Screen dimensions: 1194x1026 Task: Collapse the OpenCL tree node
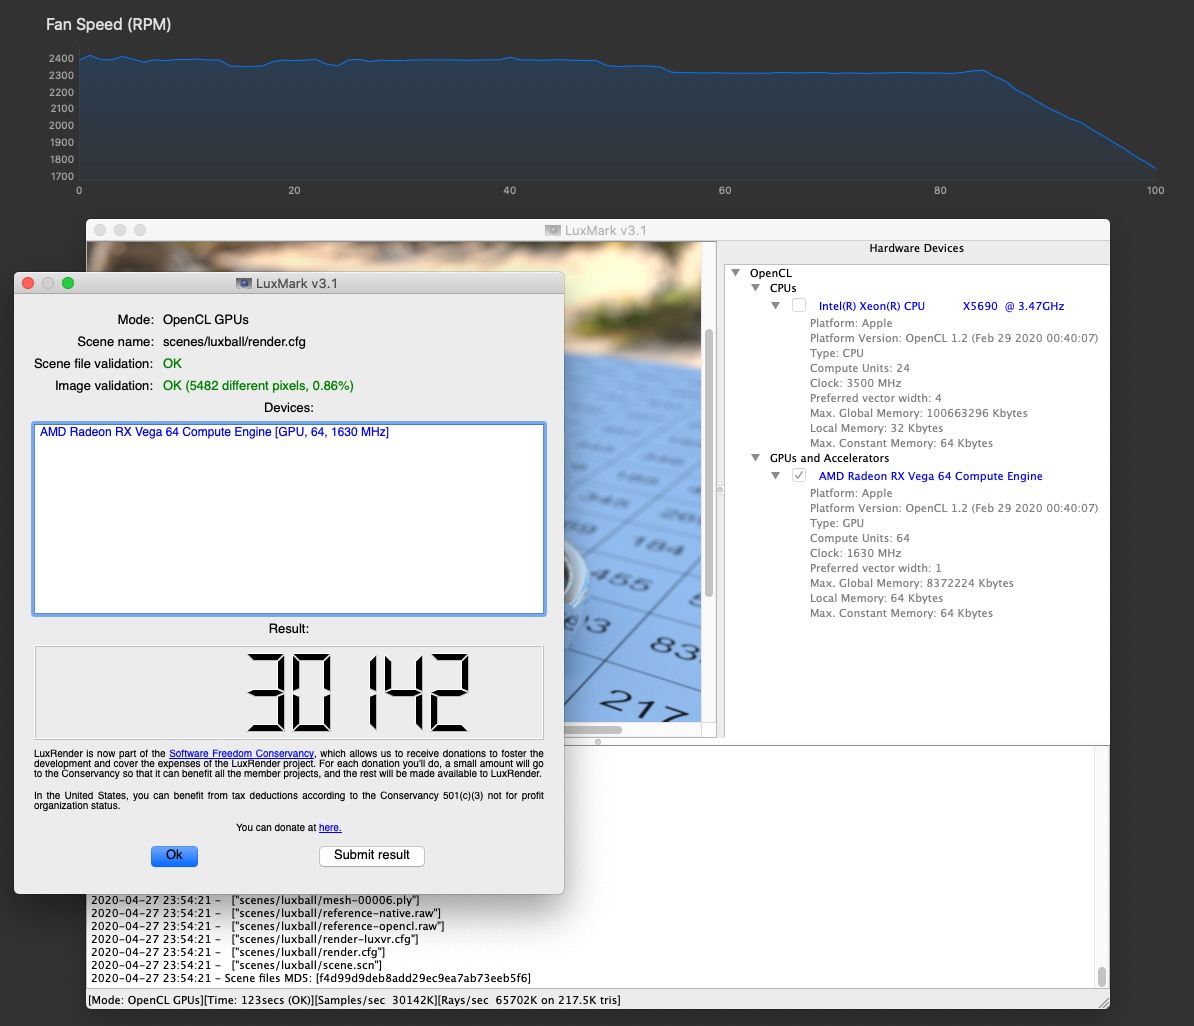(x=736, y=272)
